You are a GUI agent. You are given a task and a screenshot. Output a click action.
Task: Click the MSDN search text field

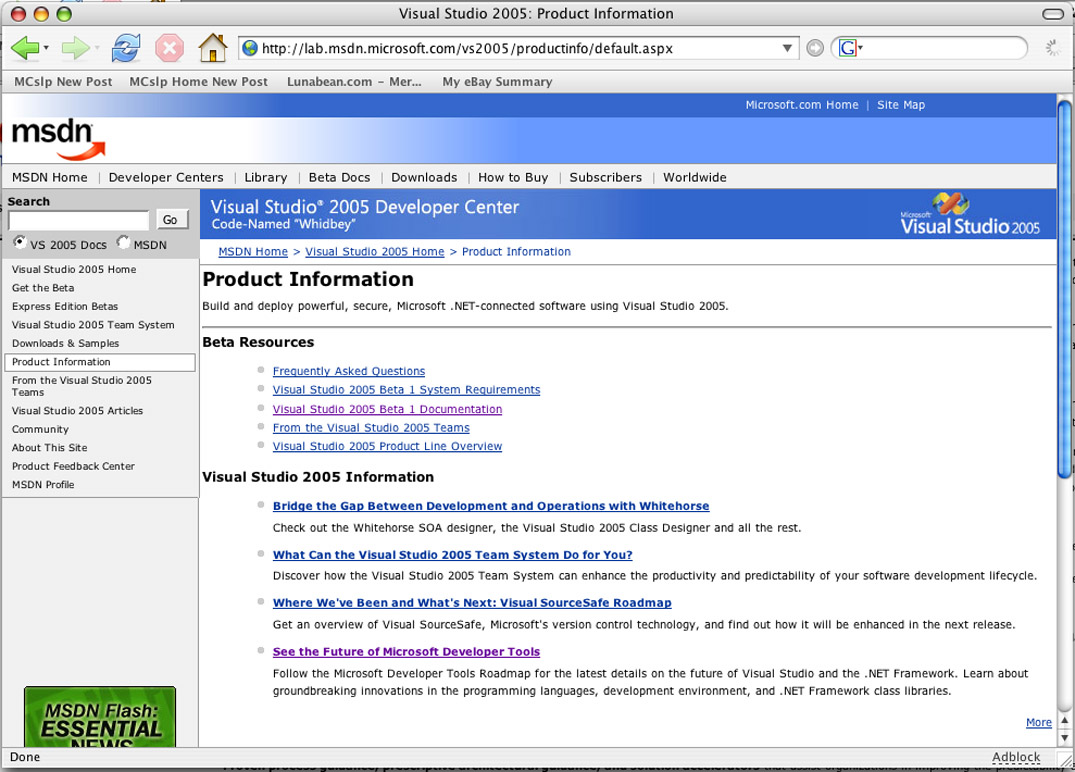[x=79, y=220]
